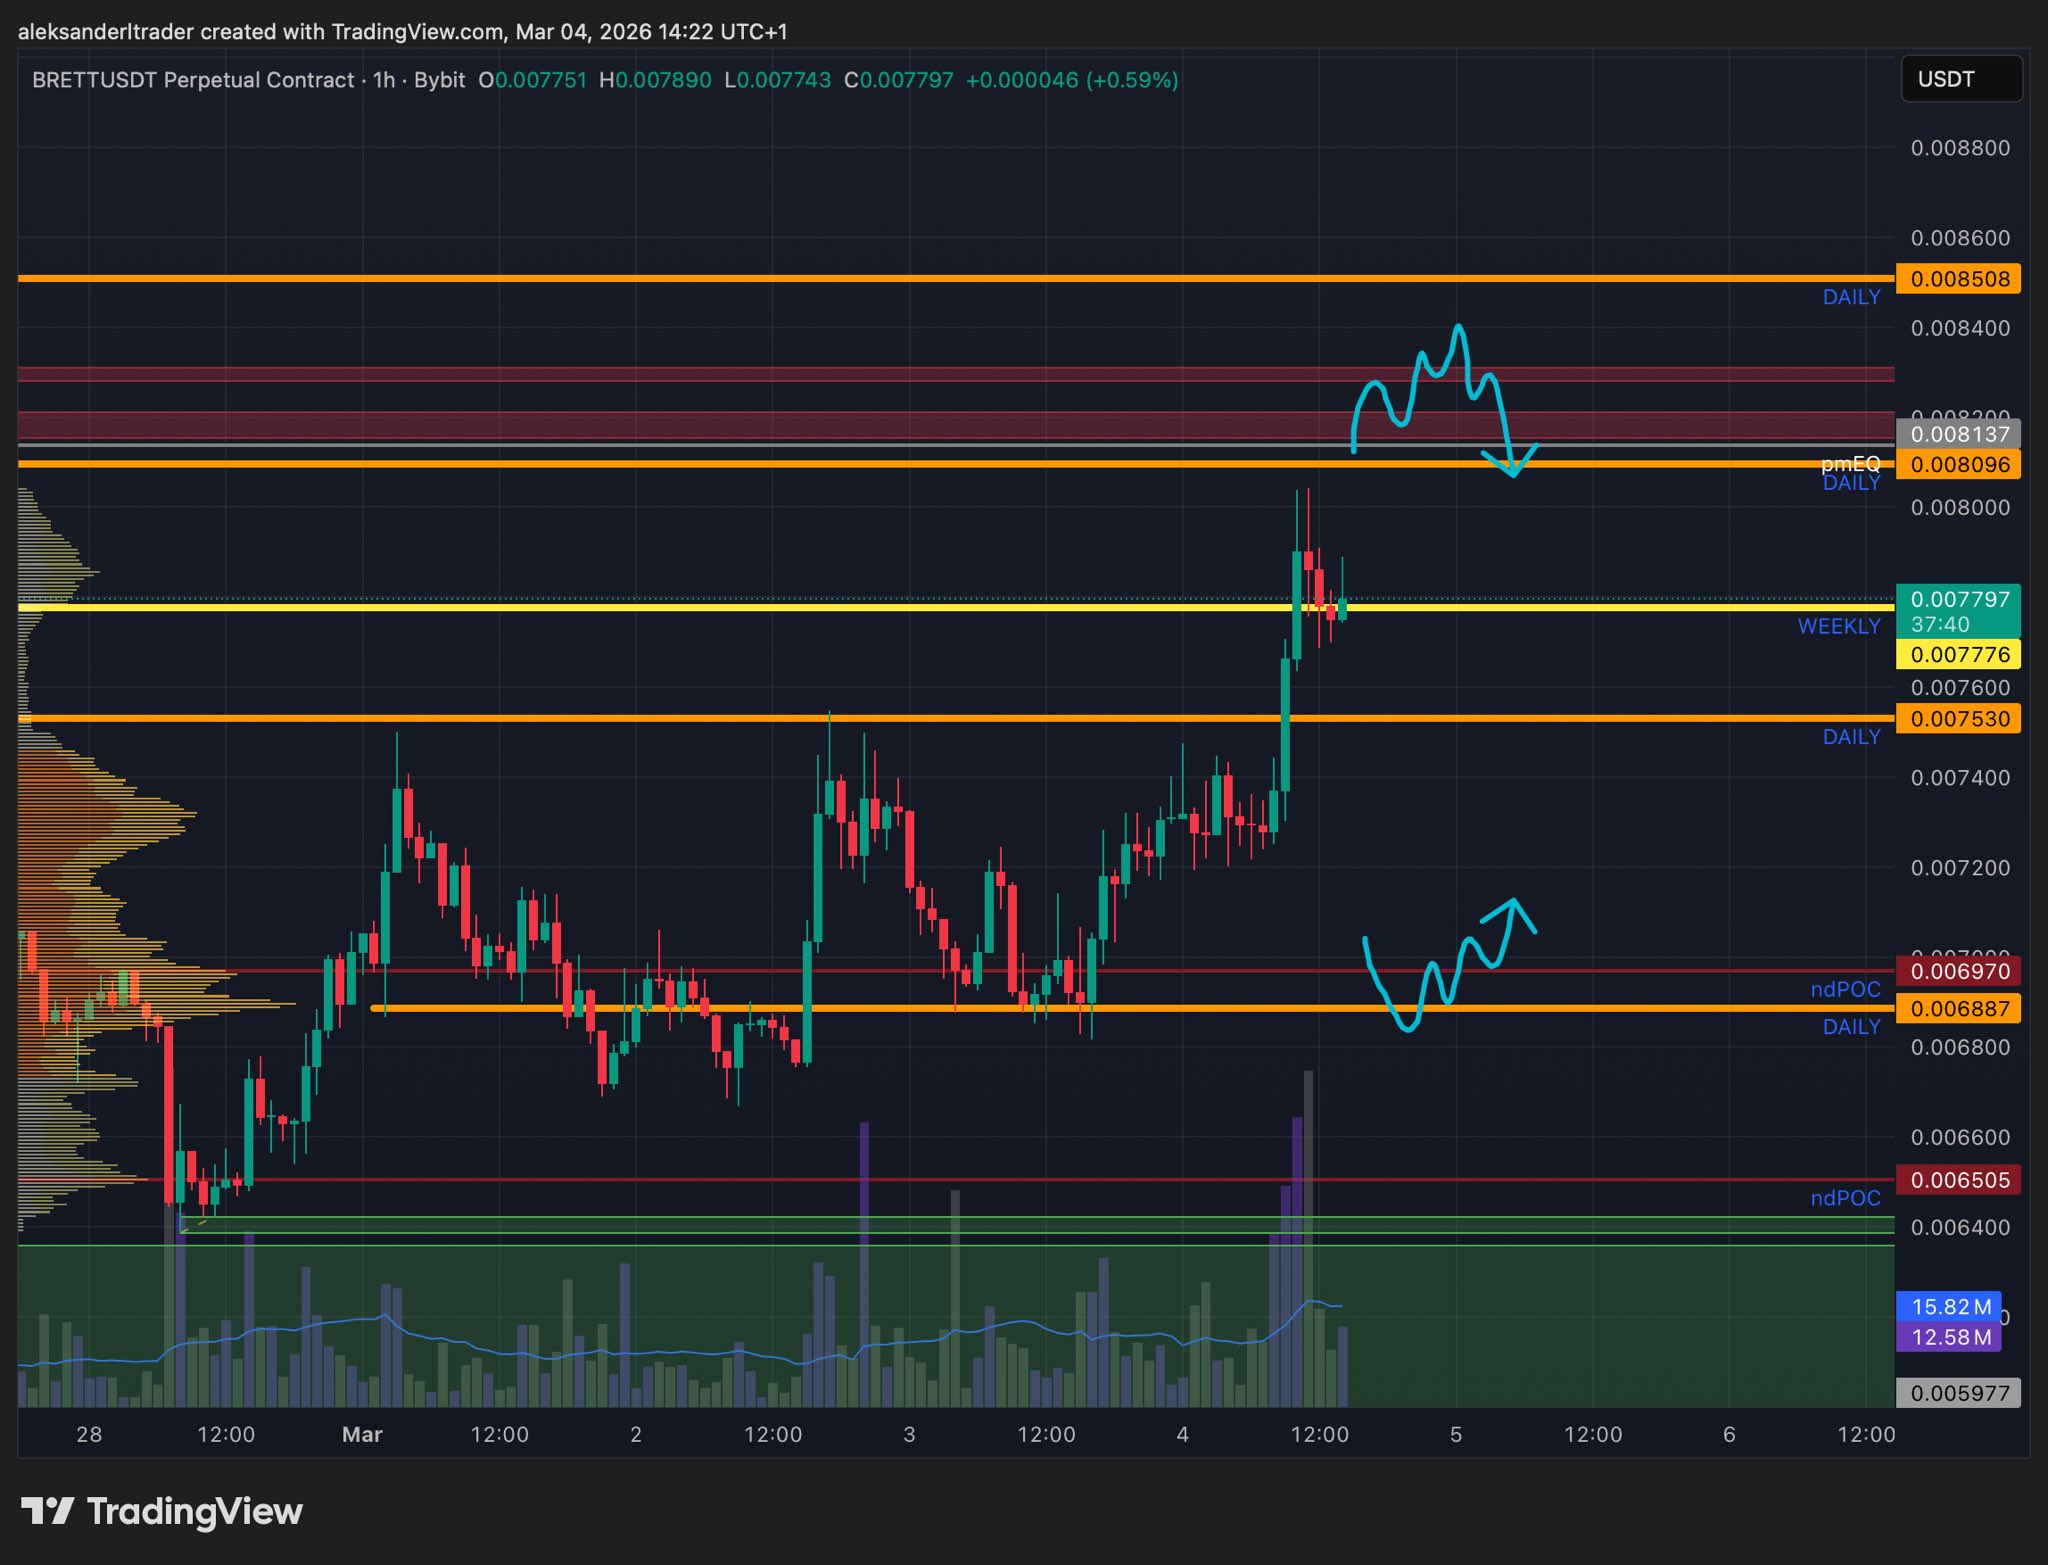Click the TradingView logo icon at bottom
2048x1565 pixels.
pyautogui.click(x=47, y=1511)
